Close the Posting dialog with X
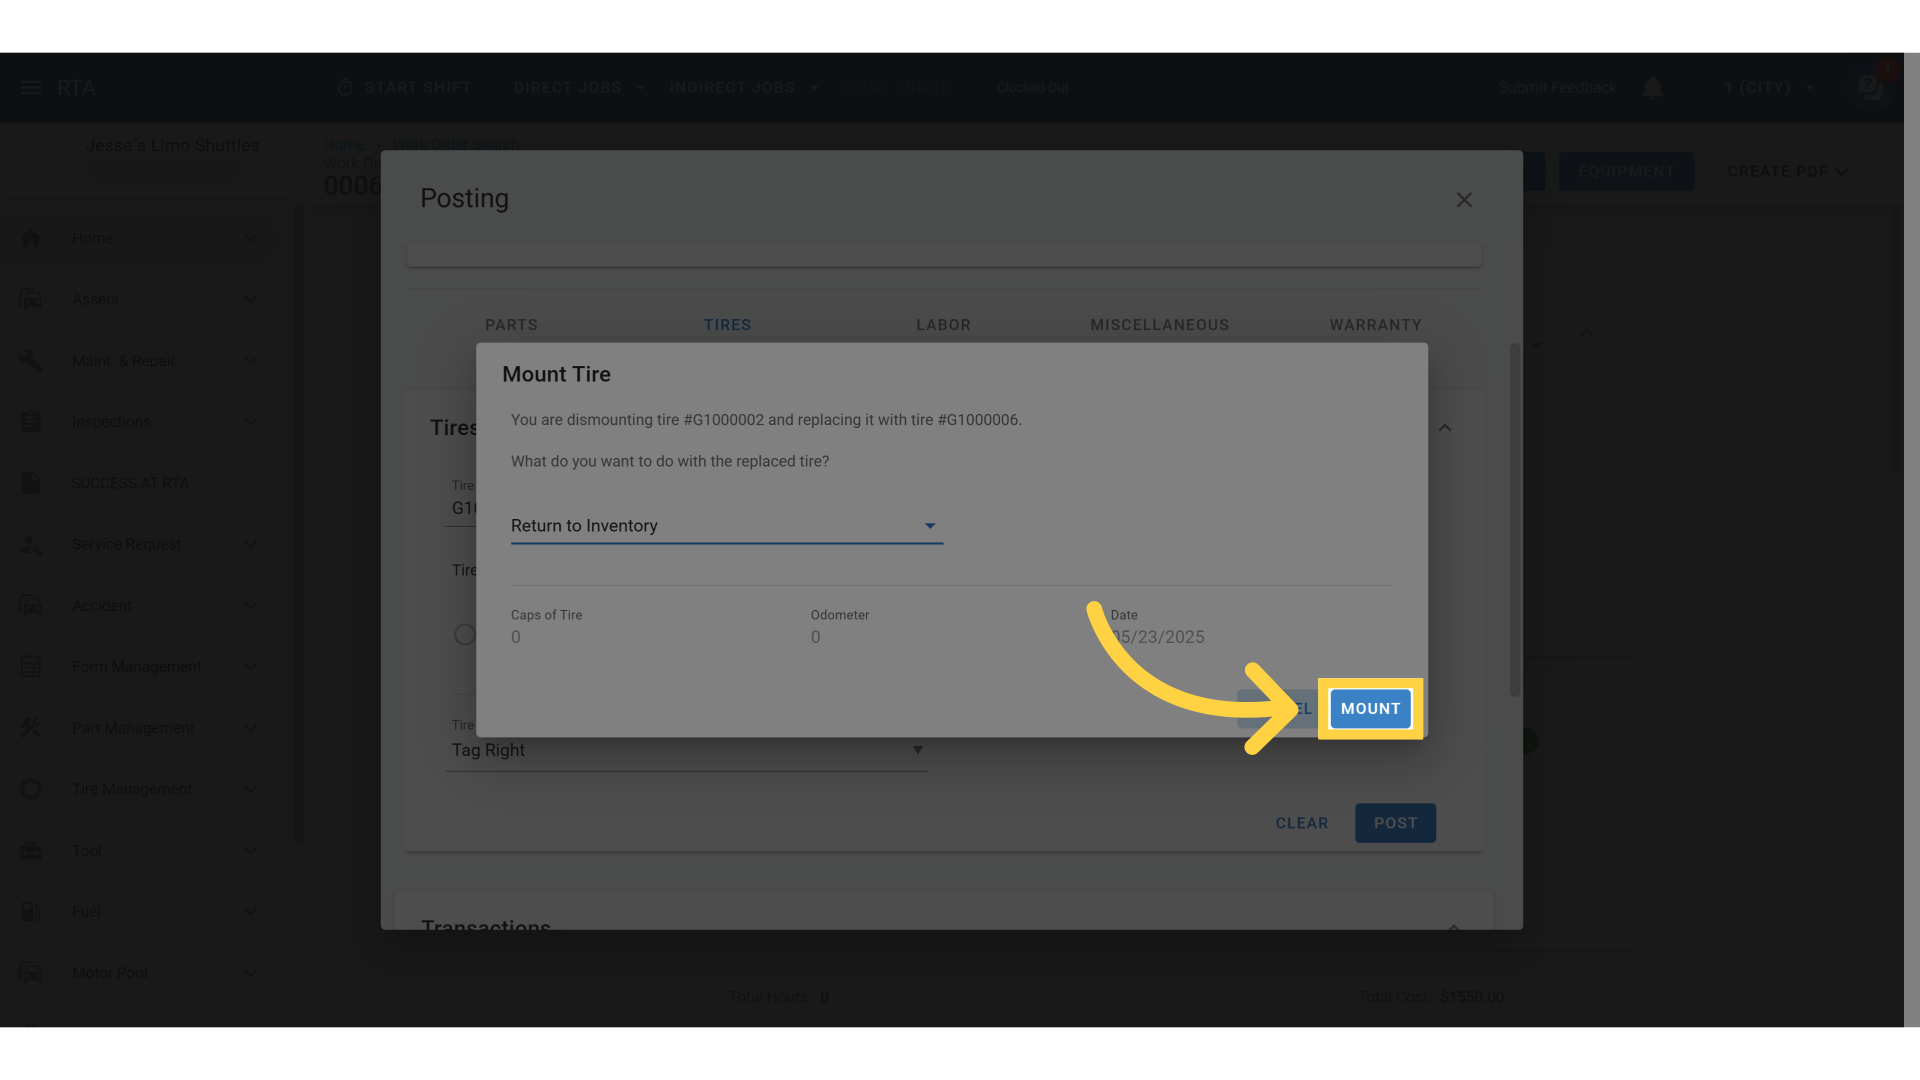 pyautogui.click(x=1464, y=200)
